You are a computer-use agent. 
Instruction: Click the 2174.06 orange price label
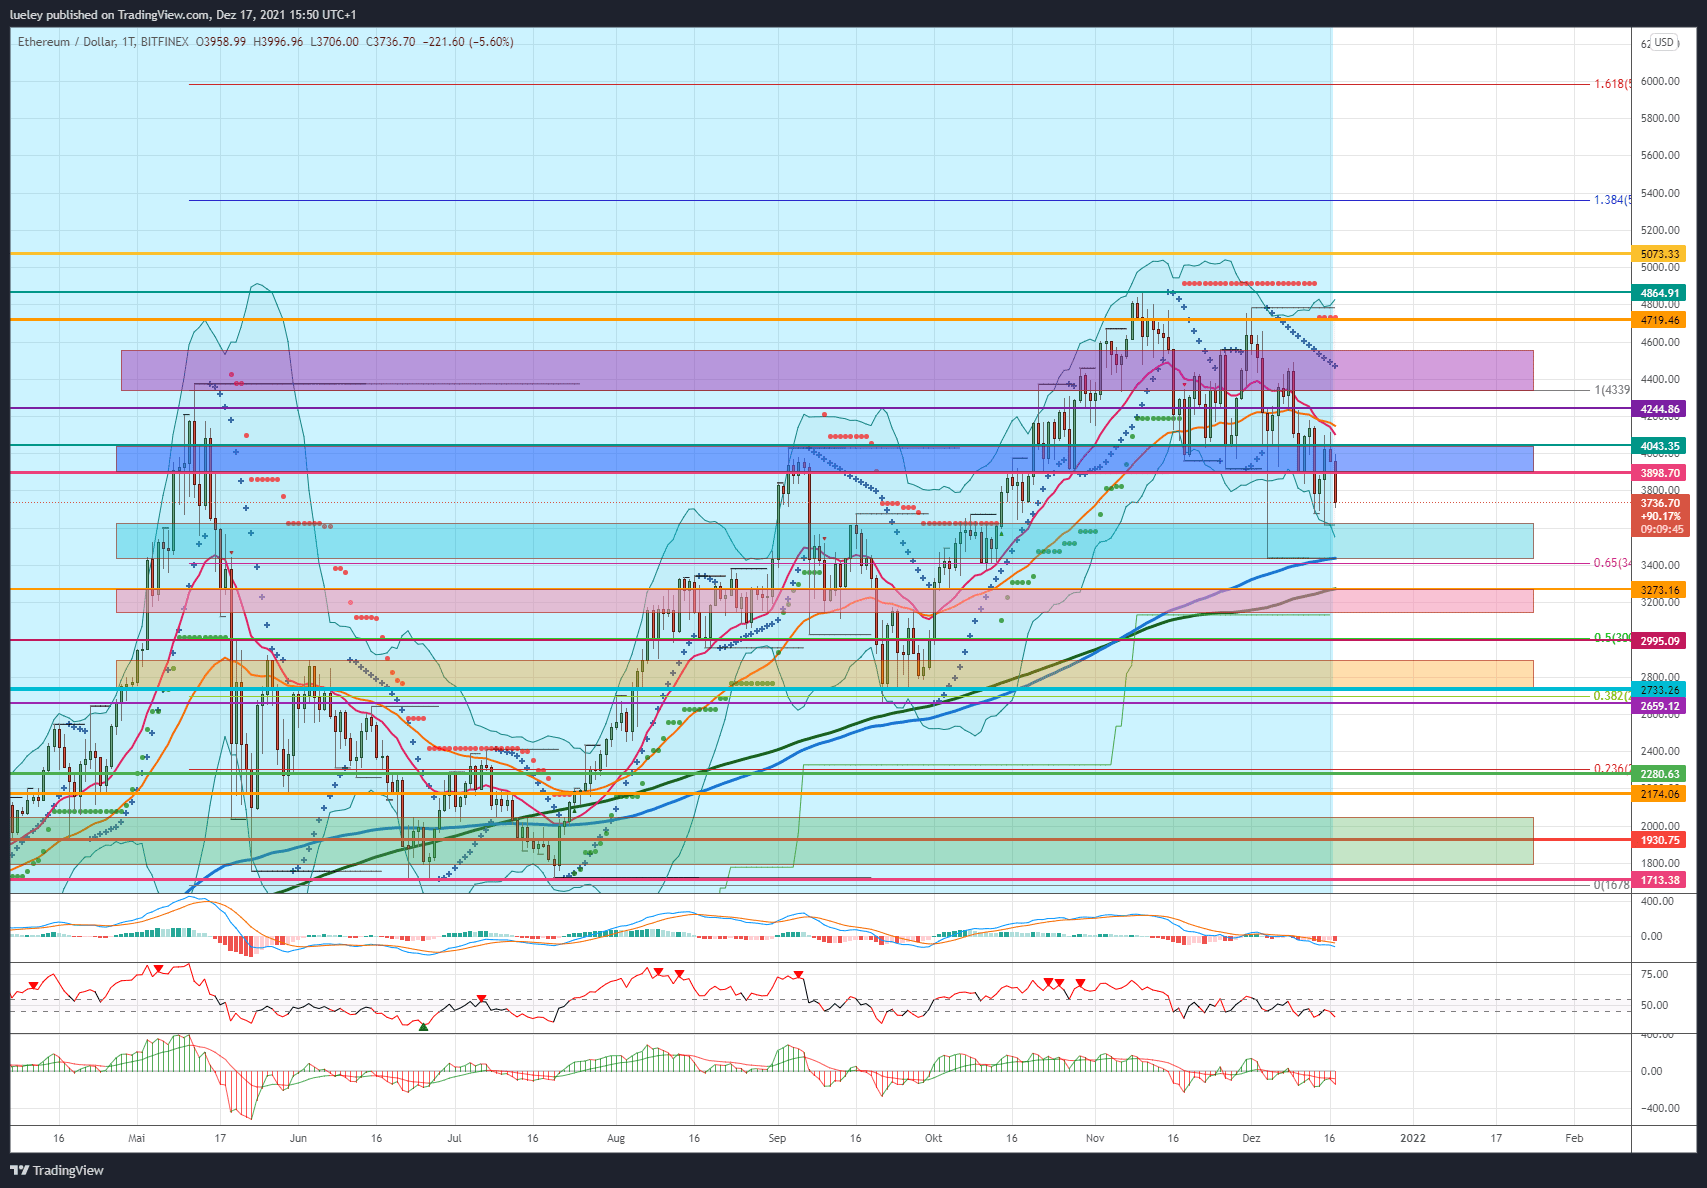click(x=1660, y=794)
